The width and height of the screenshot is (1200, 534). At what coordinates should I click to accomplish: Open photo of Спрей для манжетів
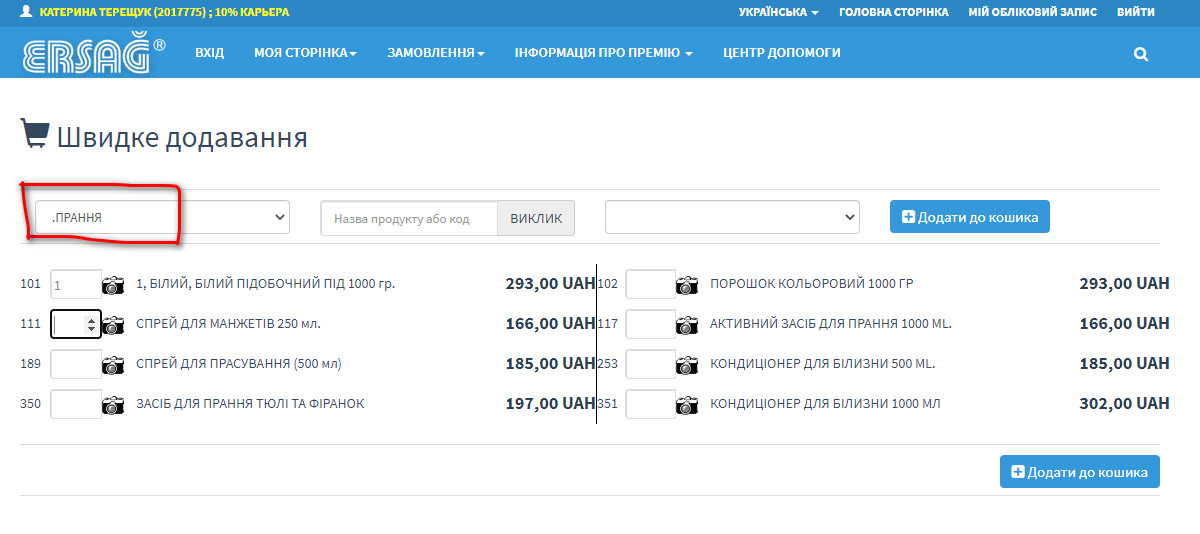click(114, 325)
